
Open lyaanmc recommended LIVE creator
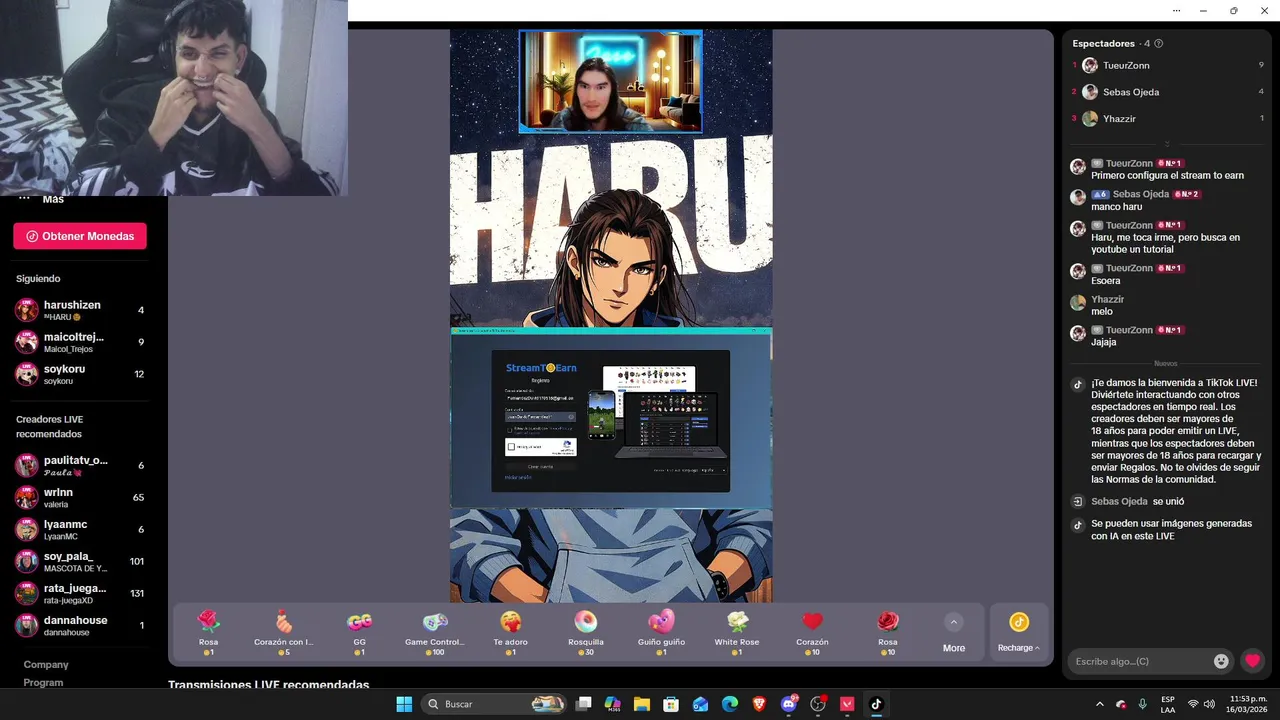pos(80,530)
